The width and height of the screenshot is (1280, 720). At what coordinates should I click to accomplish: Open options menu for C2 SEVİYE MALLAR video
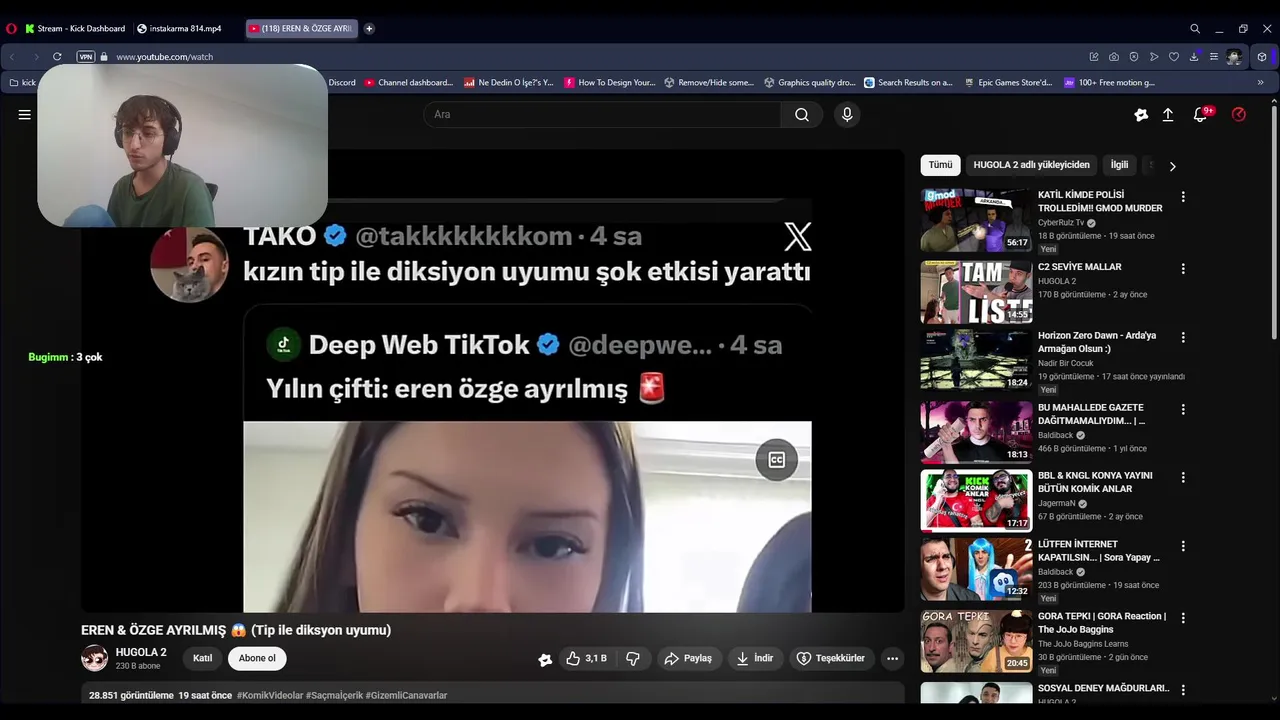1183,269
